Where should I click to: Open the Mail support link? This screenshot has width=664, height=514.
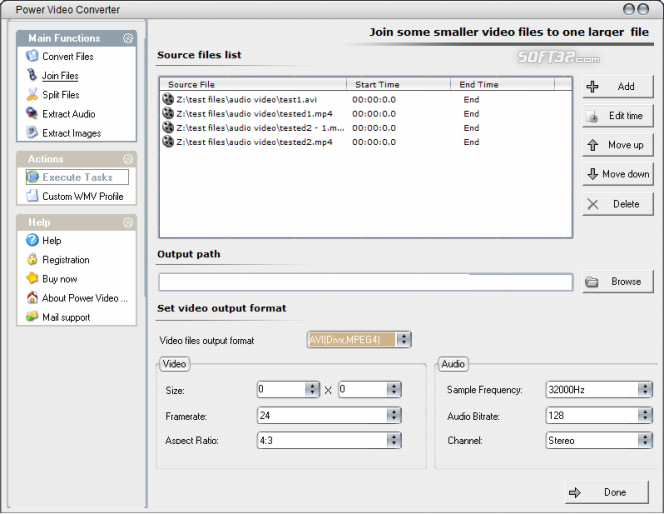66,317
